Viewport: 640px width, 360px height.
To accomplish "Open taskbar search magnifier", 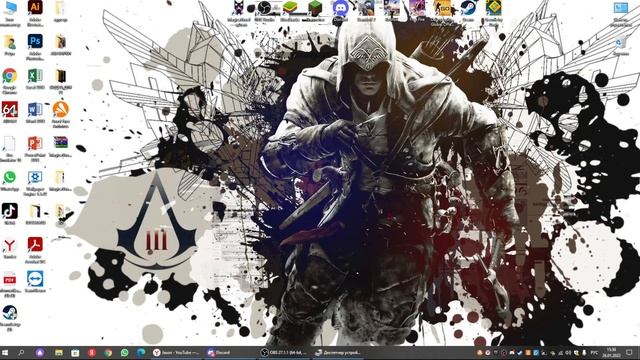I will click(21, 352).
